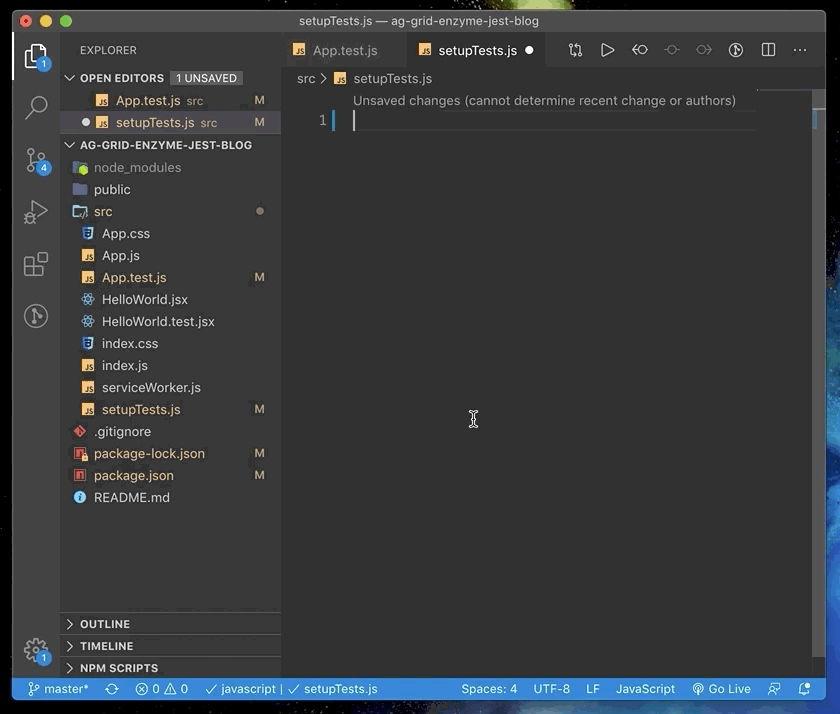Click the Go Live button in the status bar
The height and width of the screenshot is (714, 840).
721,689
